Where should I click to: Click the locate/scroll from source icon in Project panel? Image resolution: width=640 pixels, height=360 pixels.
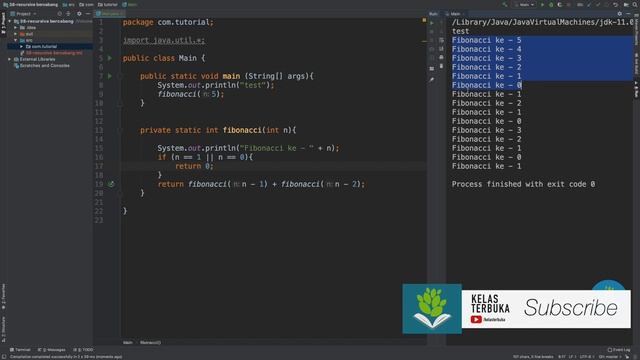tap(60, 13)
